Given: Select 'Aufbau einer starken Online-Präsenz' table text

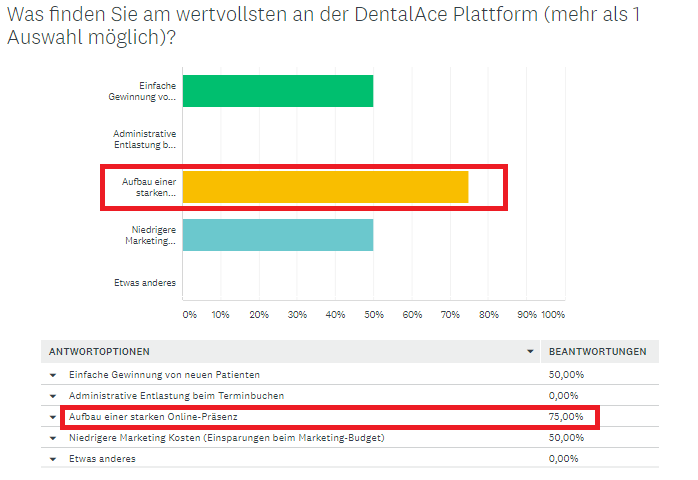Looking at the screenshot, I should click(x=153, y=417).
